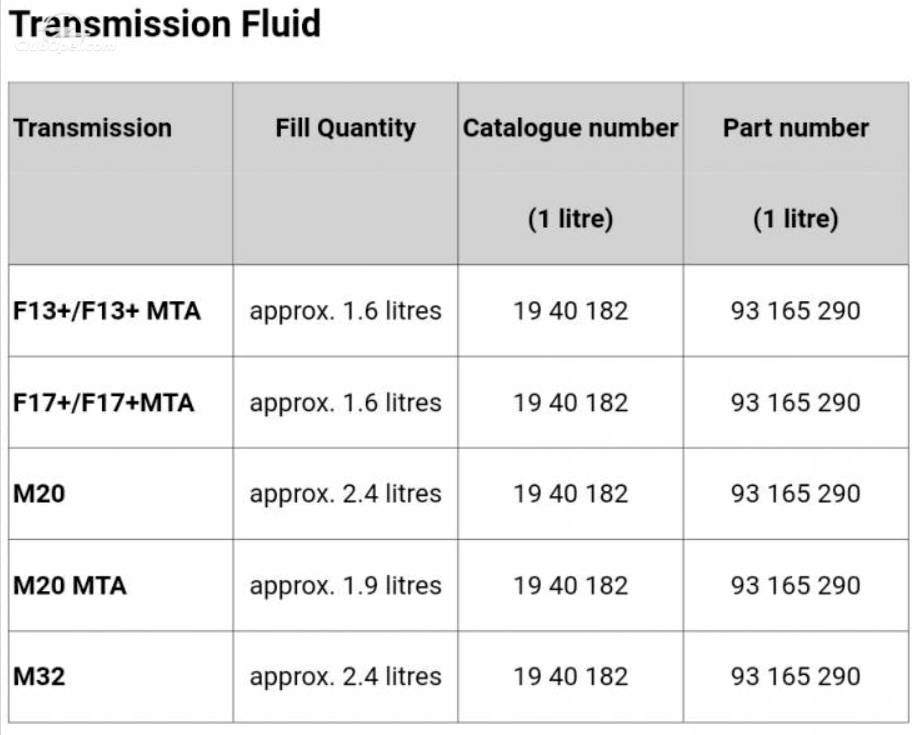Click catalogue number in the M20 row
This screenshot has width=918, height=735.
click(x=571, y=494)
